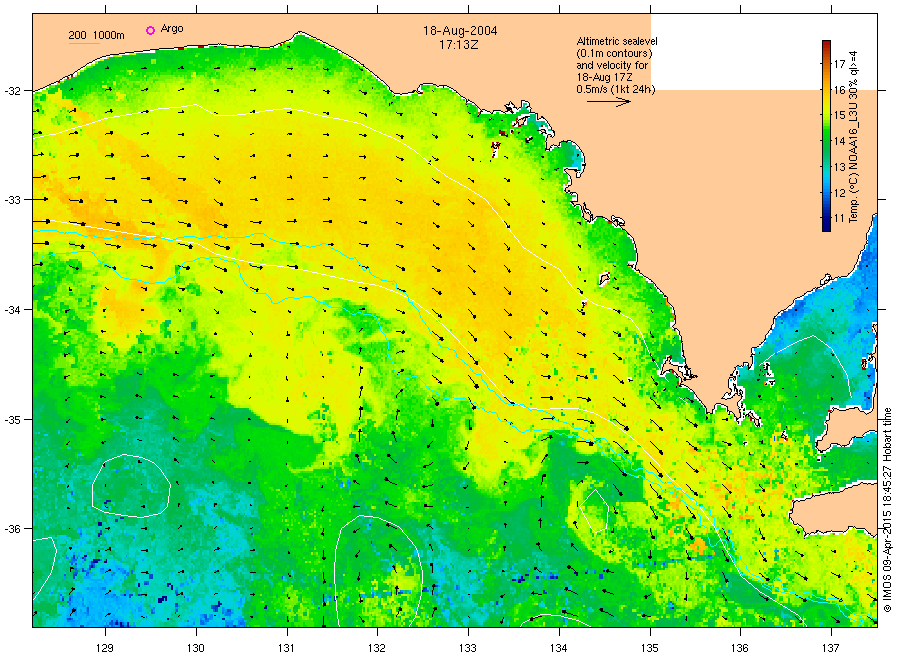Click the 11 value on the color scale
Screen dimensions: 900x660
coord(839,218)
